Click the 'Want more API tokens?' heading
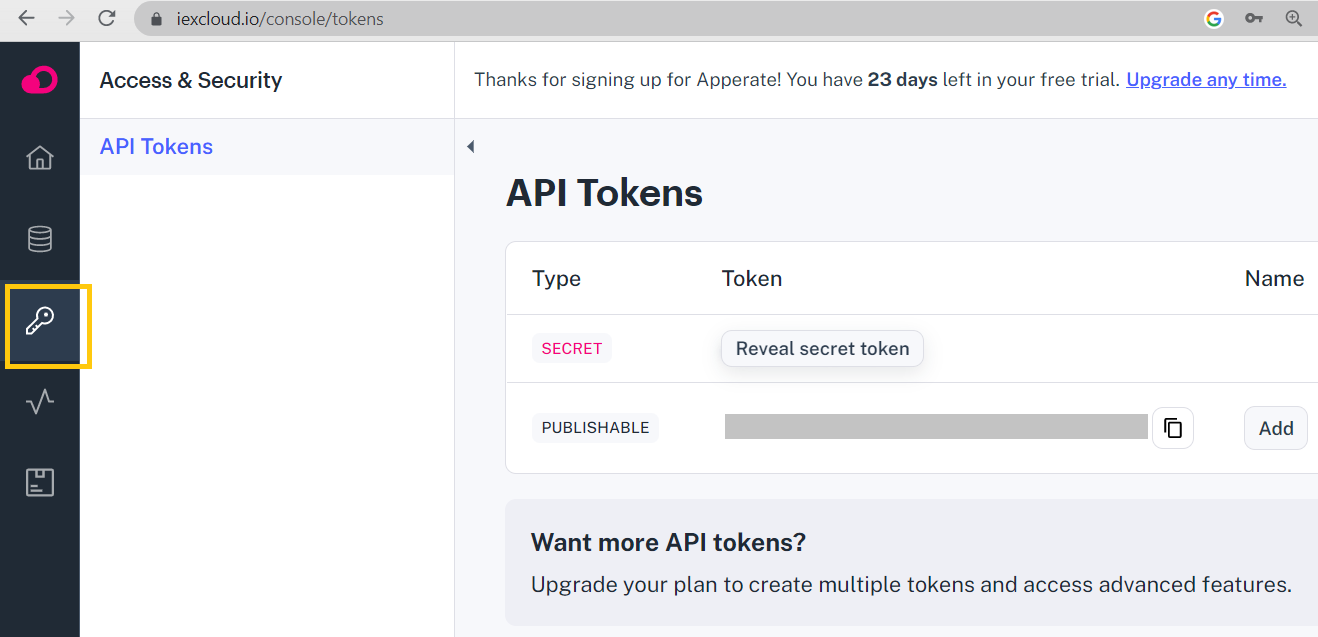This screenshot has width=1318, height=637. [668, 543]
